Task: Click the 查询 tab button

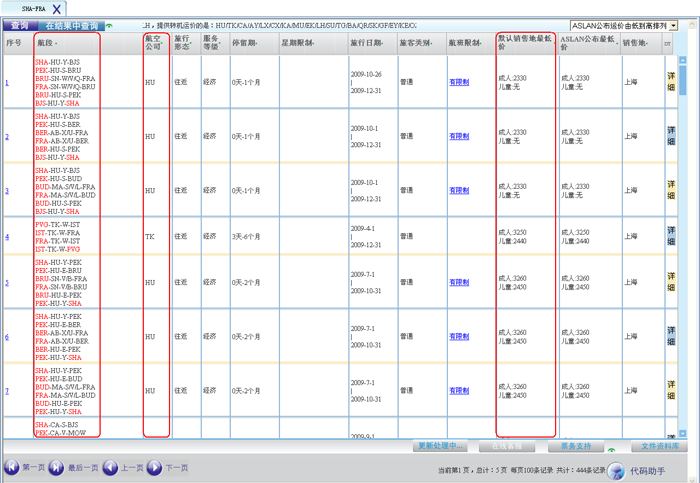Action: pos(19,25)
